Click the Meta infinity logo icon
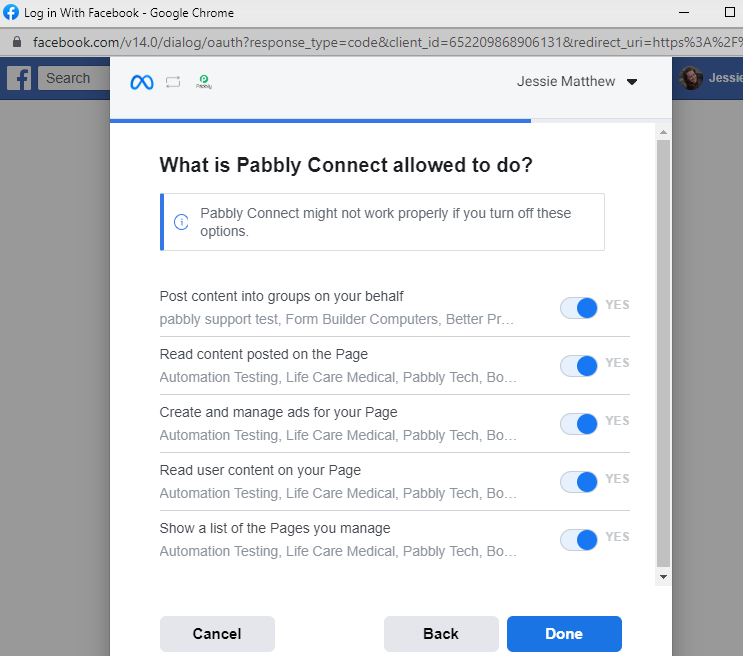The width and height of the screenshot is (743, 656). coord(142,82)
